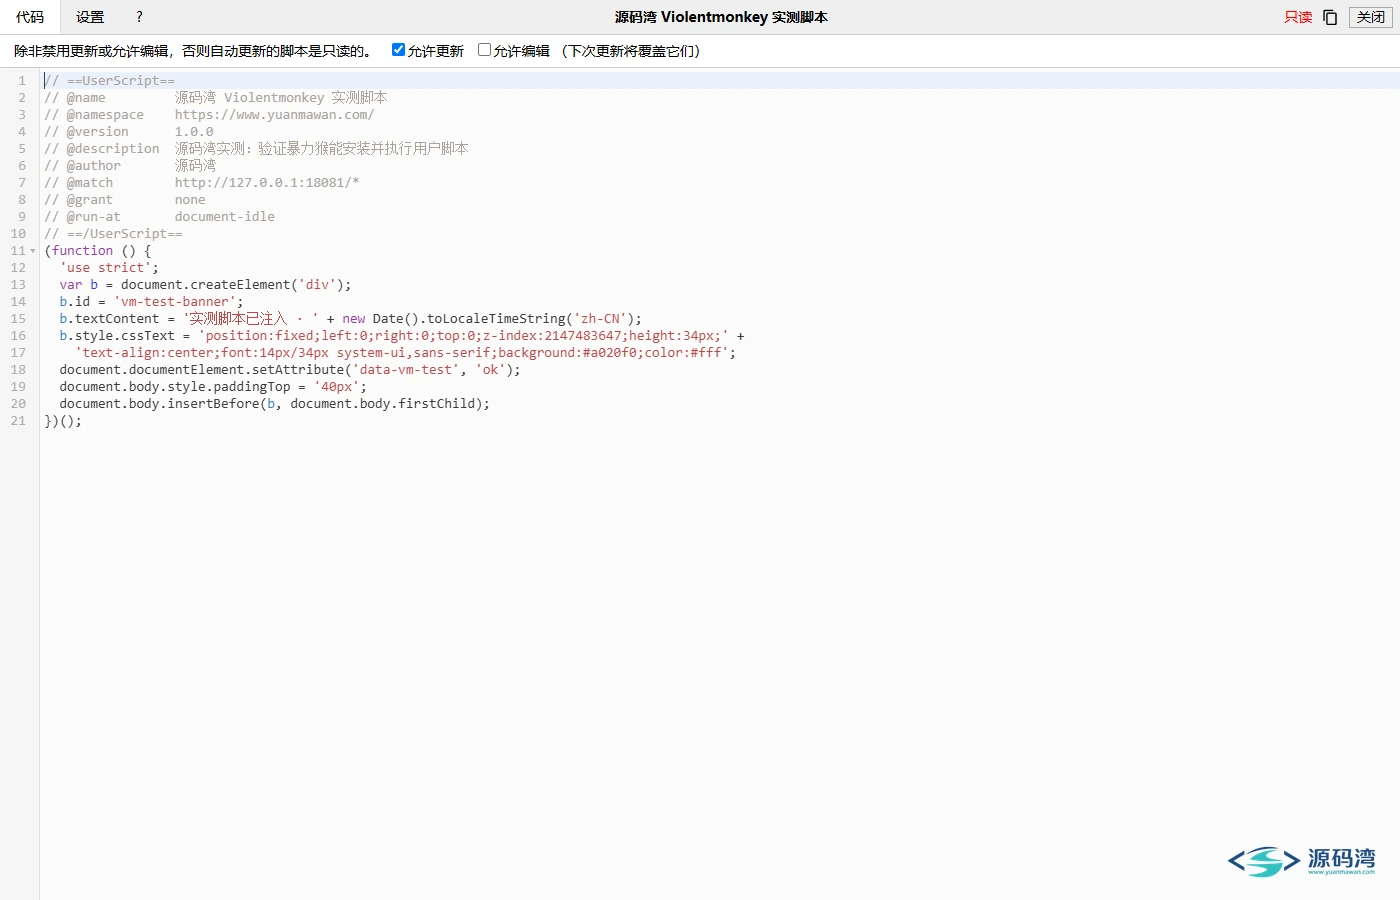Click the https://www.yuanmawan.com/ namespace URL text
The image size is (1400, 900).
pyautogui.click(x=274, y=115)
